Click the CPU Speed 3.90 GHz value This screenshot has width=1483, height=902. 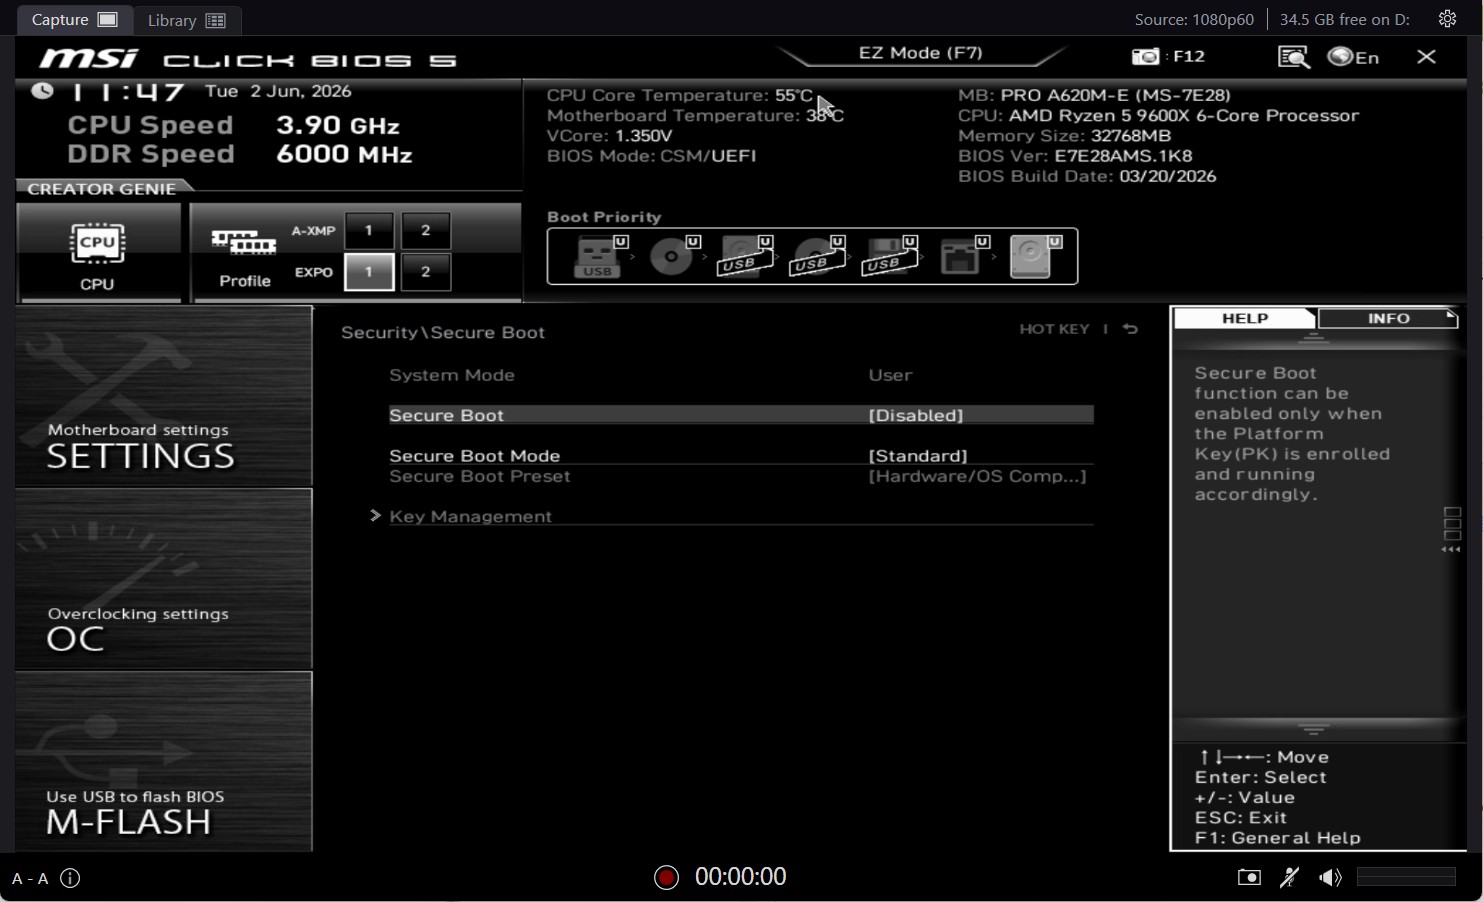pos(338,125)
